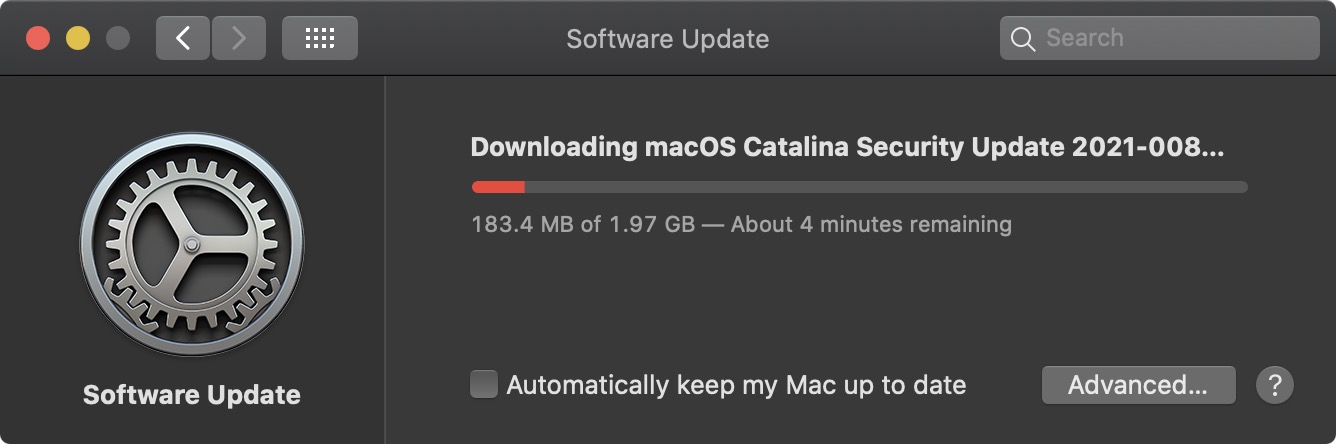1336x444 pixels.
Task: Click the back arrow in toolbar
Action: click(182, 39)
